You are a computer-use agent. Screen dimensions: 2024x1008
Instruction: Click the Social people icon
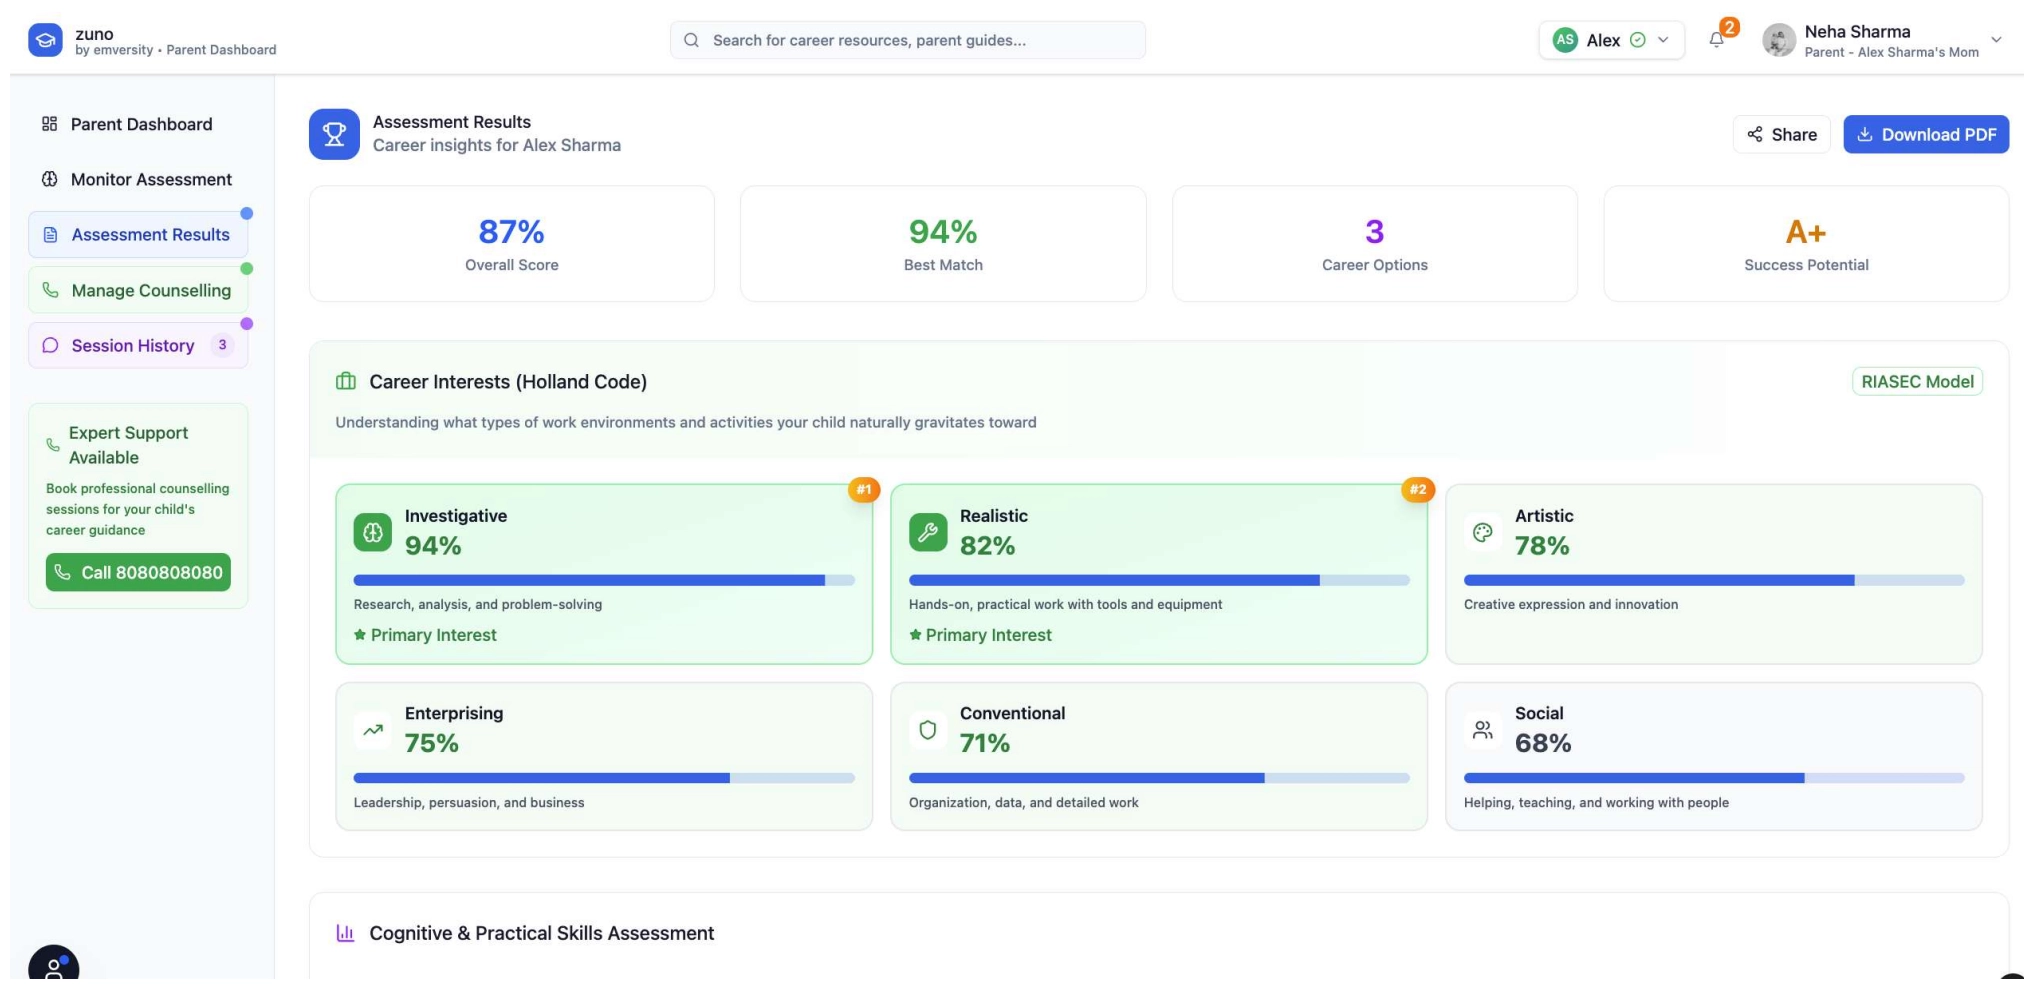click(x=1483, y=730)
